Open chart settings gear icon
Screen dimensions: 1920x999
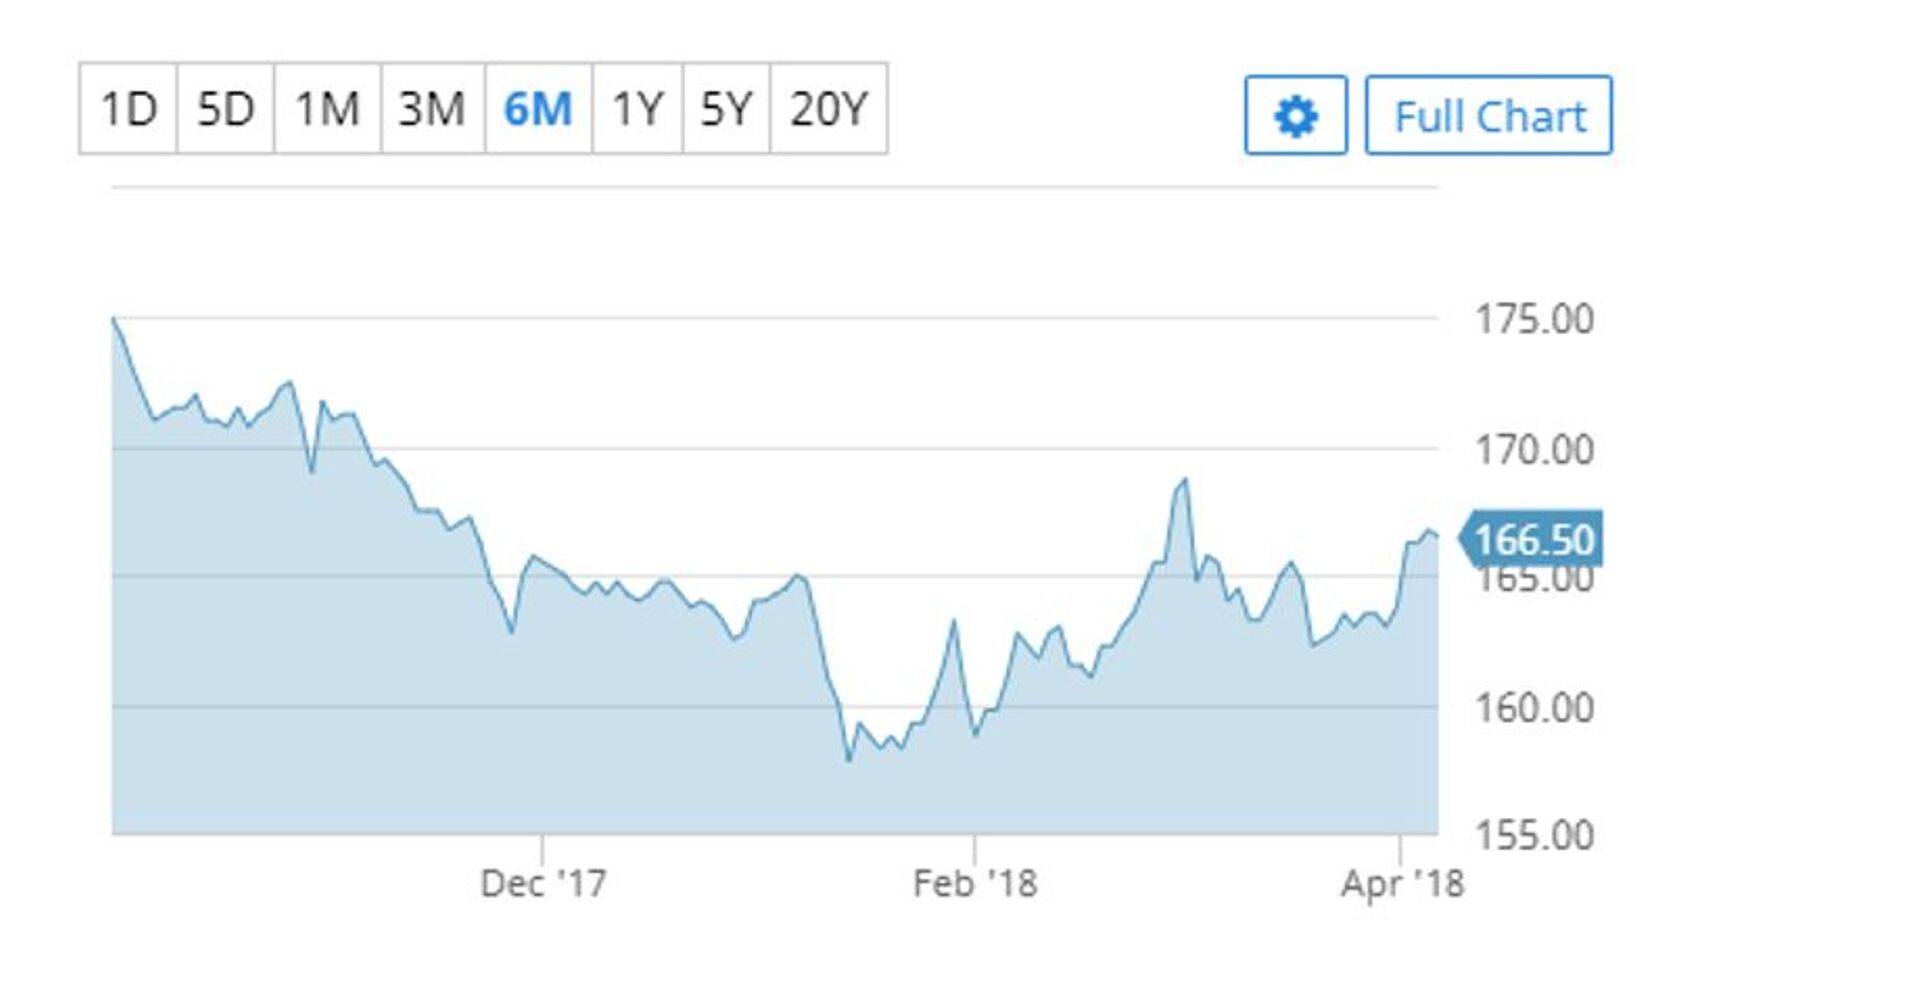point(1295,116)
